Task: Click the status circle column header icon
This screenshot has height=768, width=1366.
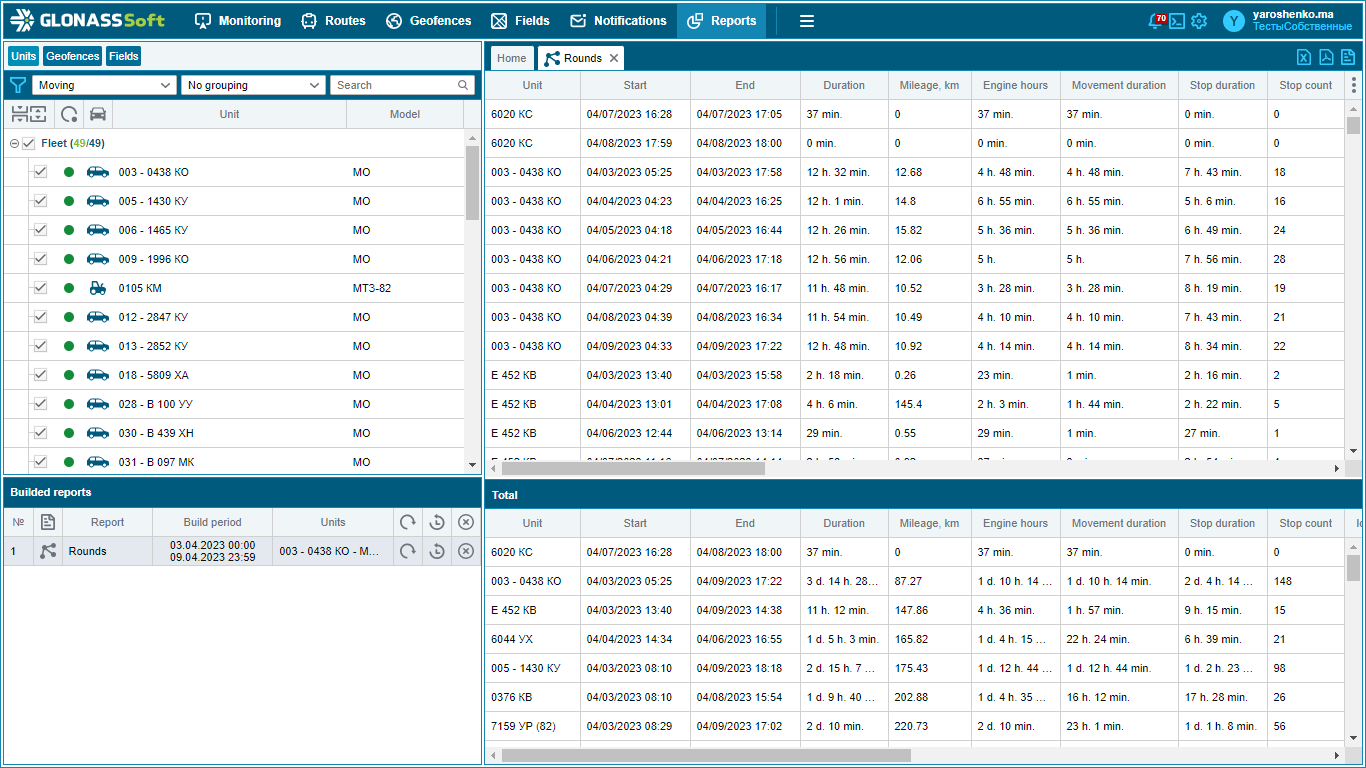Action: (x=69, y=114)
